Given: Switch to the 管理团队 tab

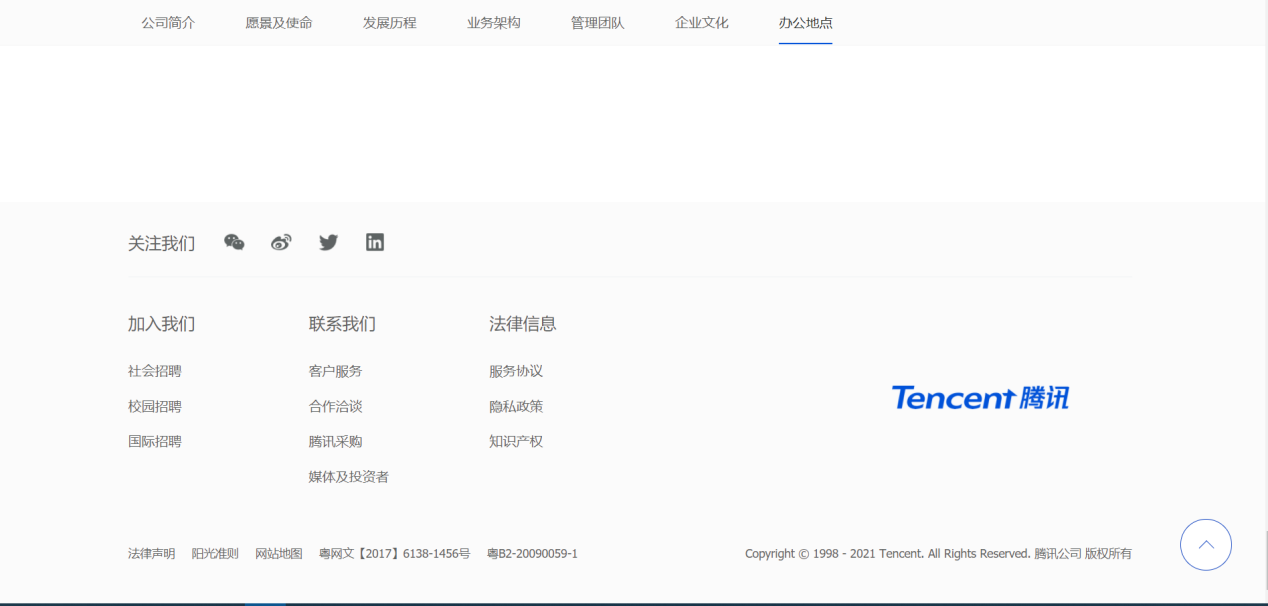Looking at the screenshot, I should click(598, 22).
